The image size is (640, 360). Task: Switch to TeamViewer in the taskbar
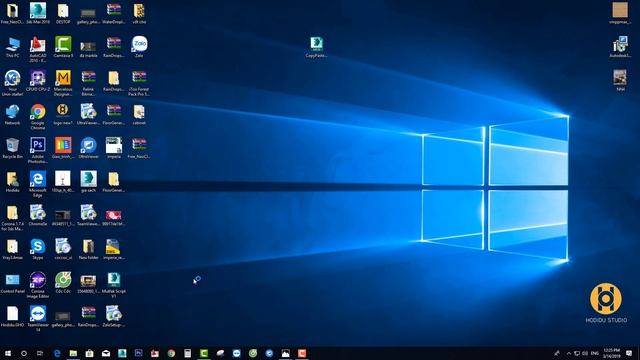[236, 353]
